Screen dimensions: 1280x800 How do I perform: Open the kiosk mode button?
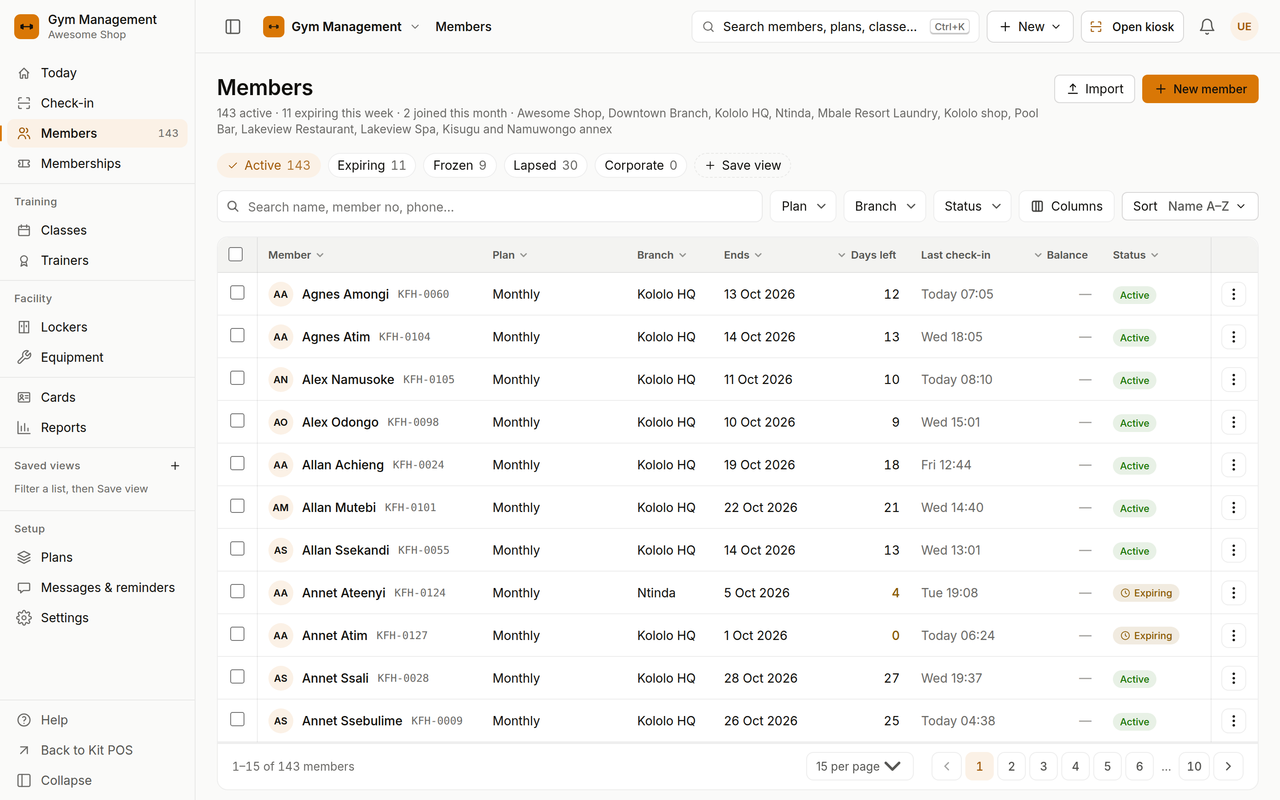point(1133,27)
